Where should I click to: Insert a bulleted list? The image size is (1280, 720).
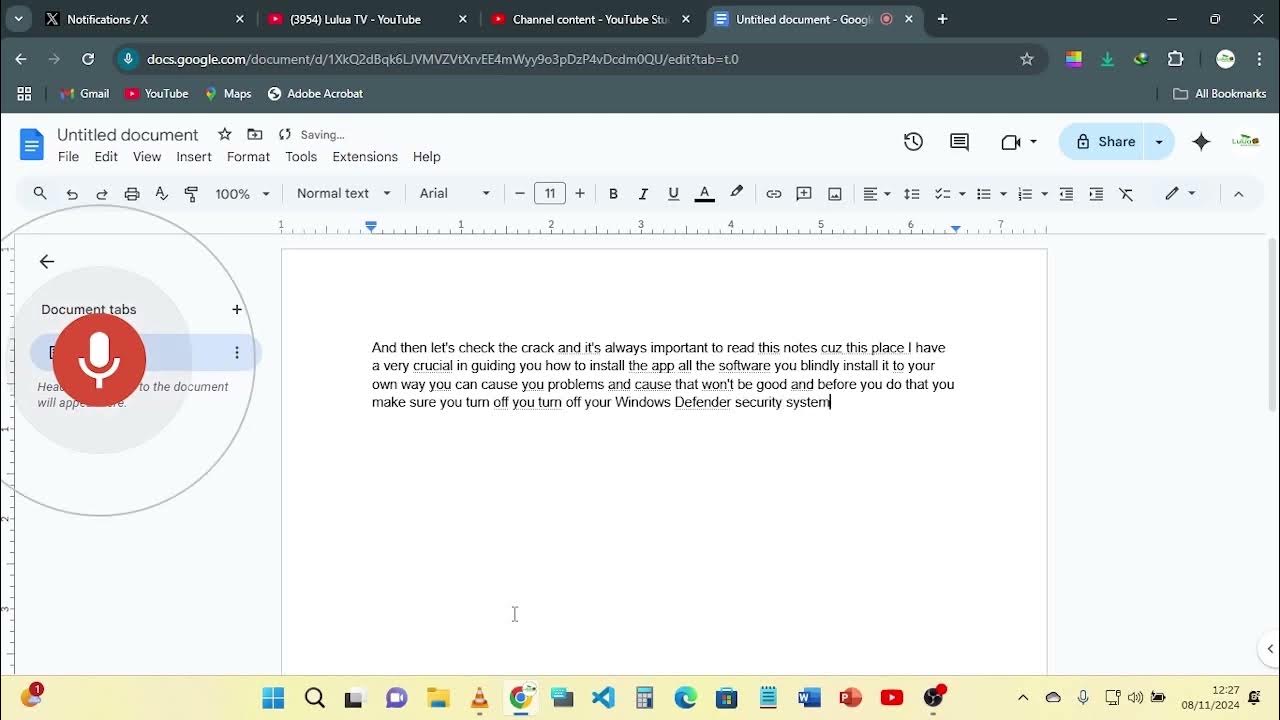(984, 194)
